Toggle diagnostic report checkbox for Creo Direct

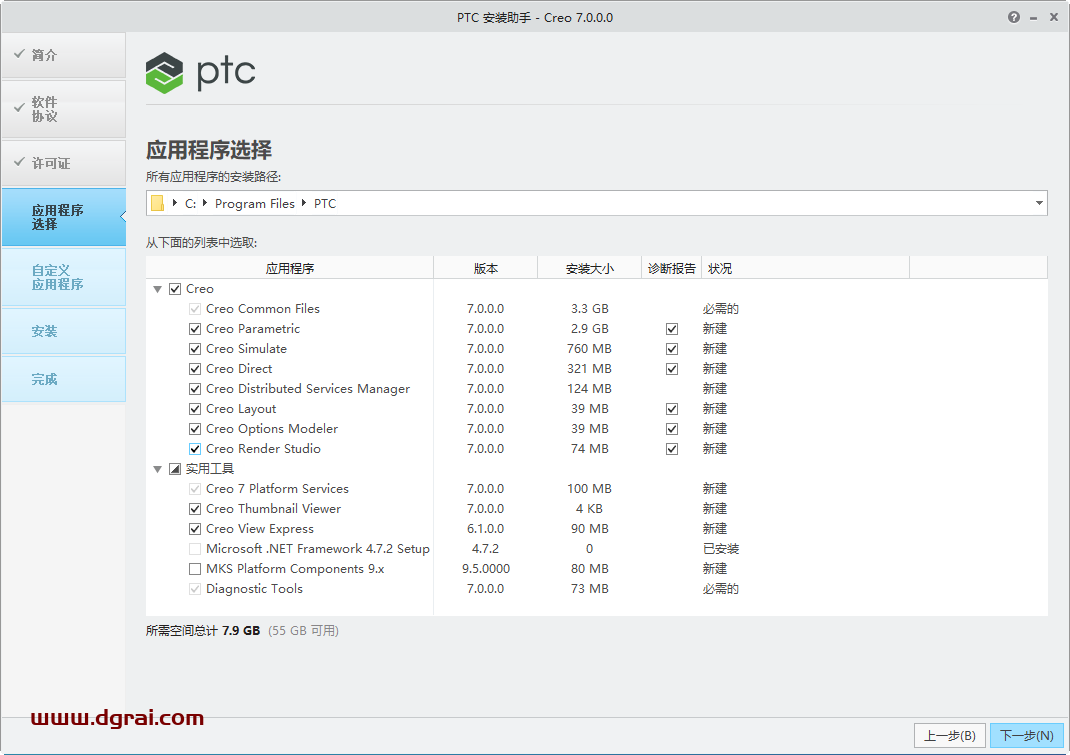tap(672, 369)
